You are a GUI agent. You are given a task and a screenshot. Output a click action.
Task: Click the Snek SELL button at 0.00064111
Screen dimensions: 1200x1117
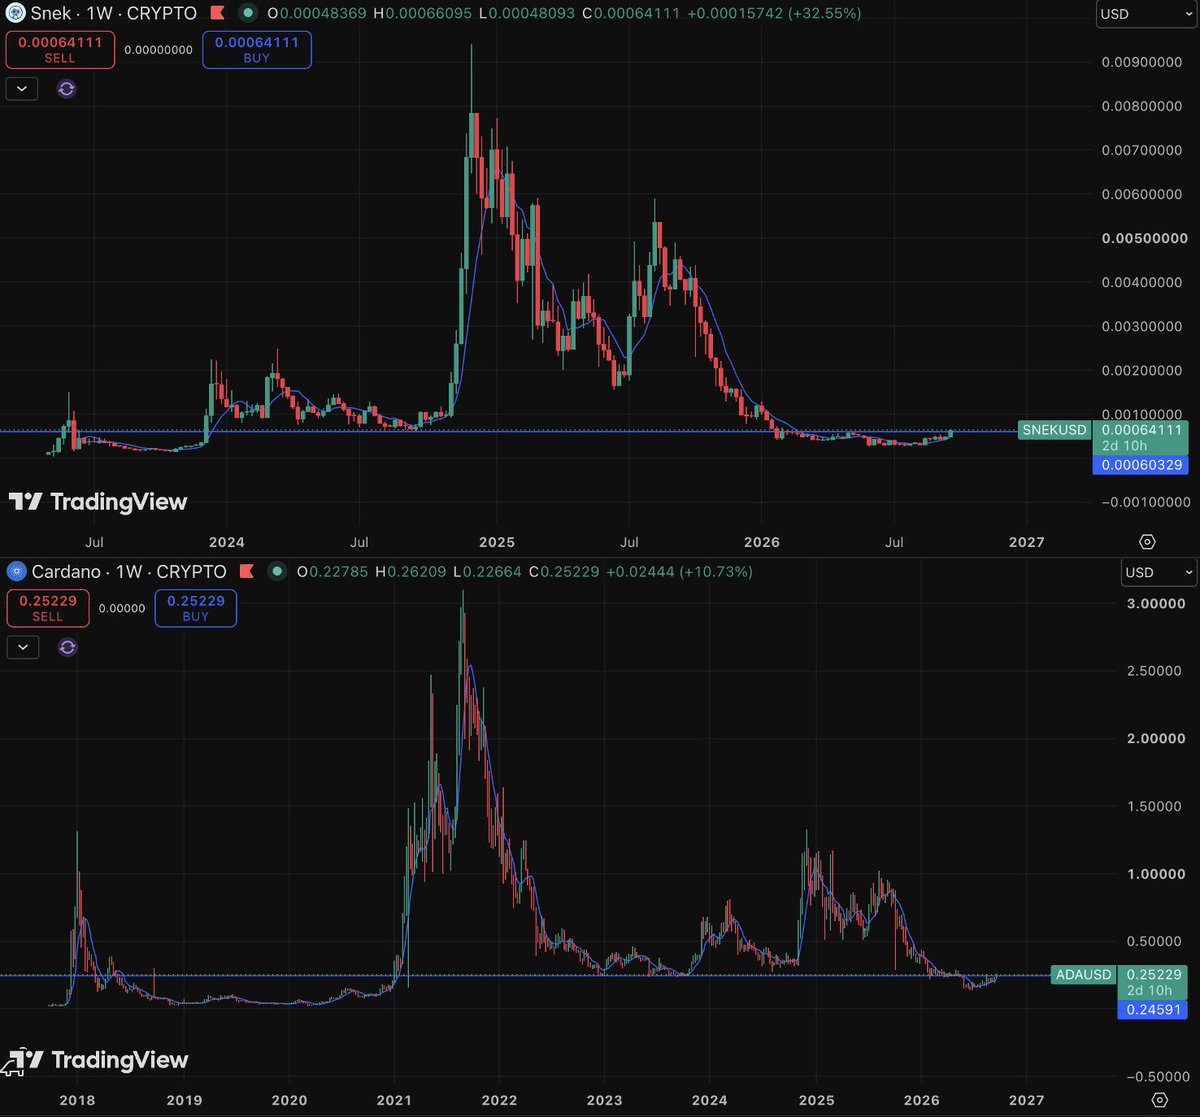[60, 50]
